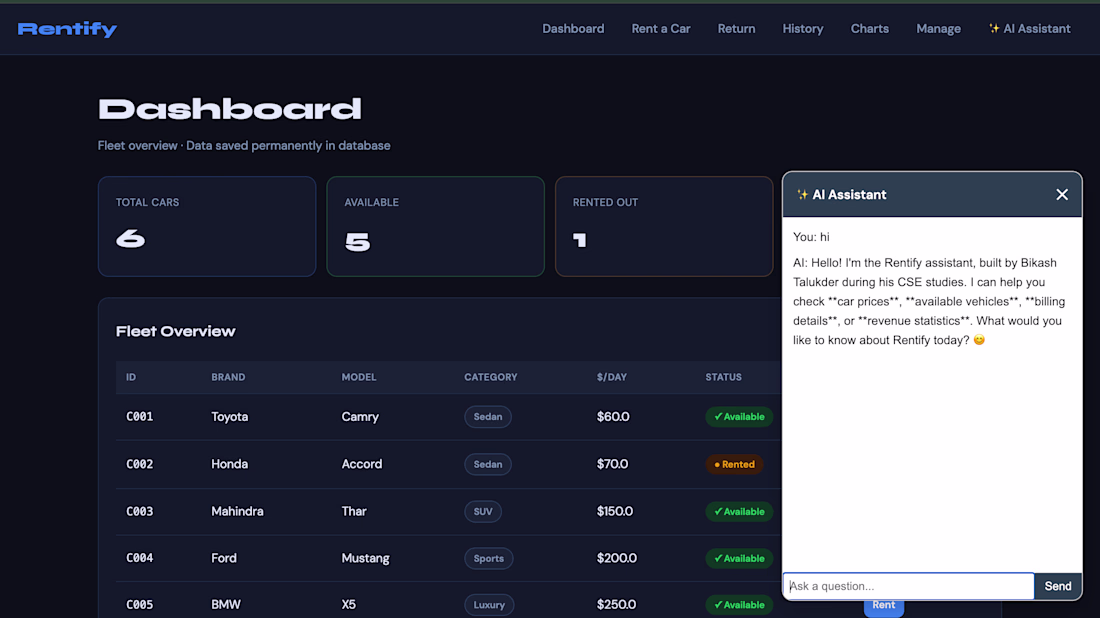Click the 'You: hi' chat message

tap(811, 237)
